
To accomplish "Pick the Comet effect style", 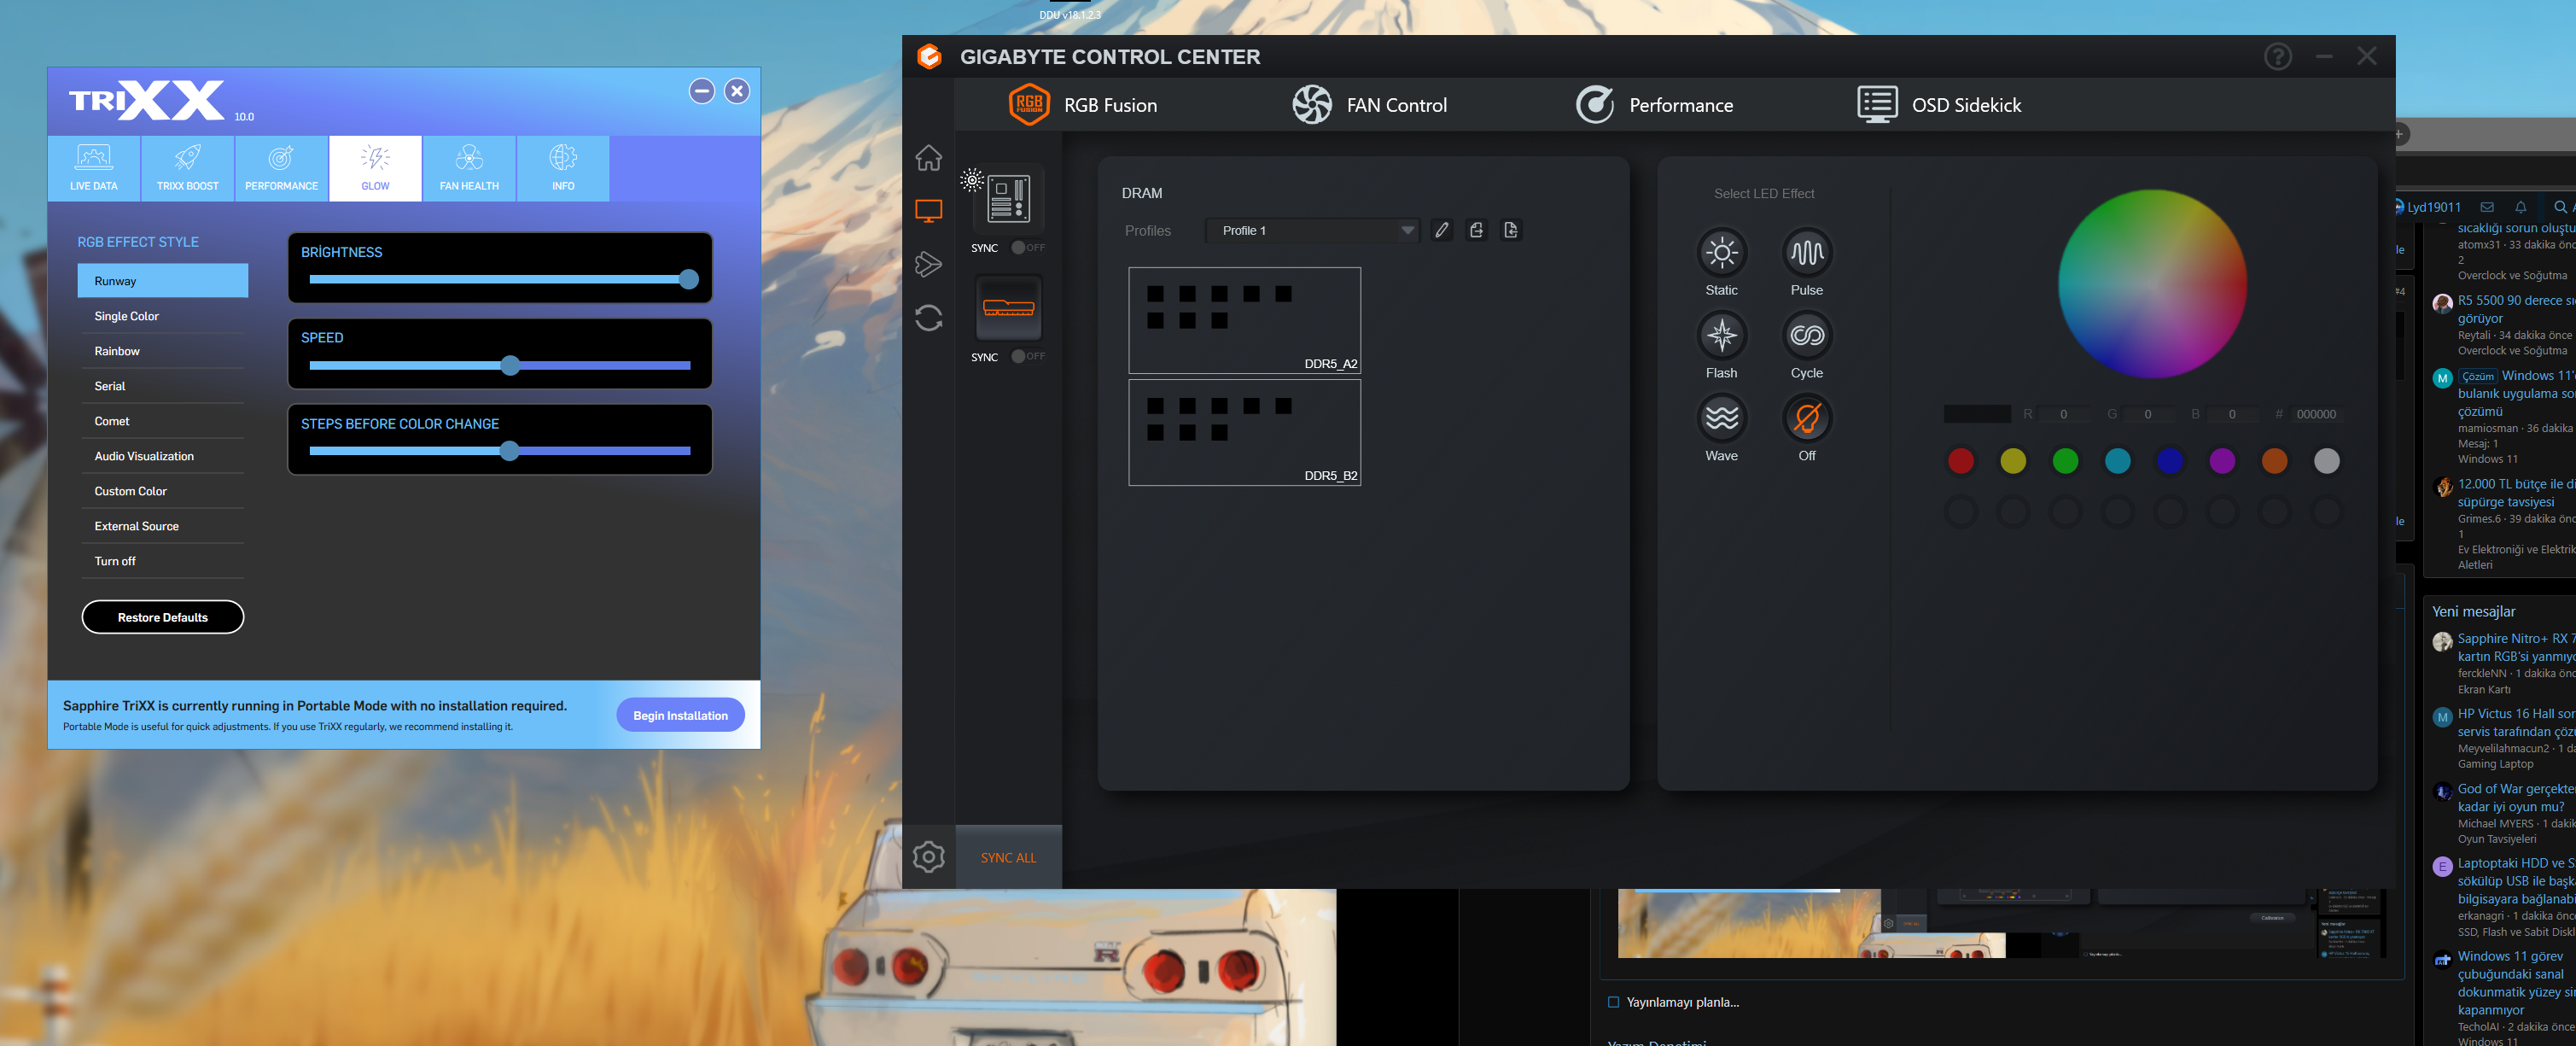I will coord(163,421).
